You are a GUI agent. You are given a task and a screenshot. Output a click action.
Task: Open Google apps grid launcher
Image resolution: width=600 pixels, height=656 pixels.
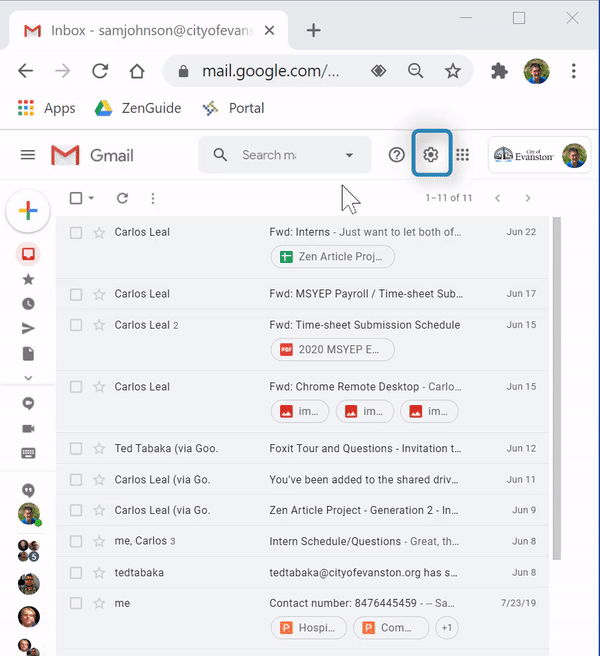[x=462, y=155]
